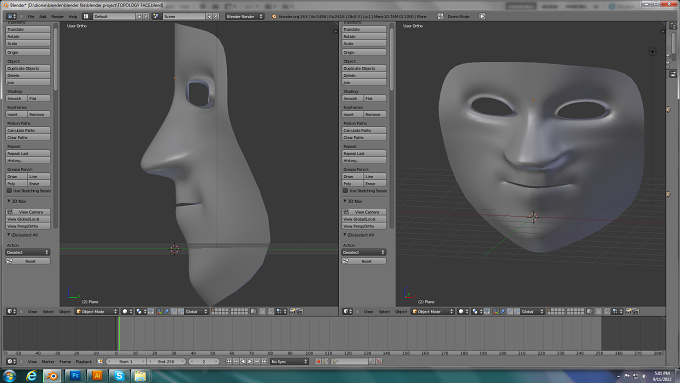Viewport: 680px width, 383px height.
Task: Toggle use preview range clock icon in timeline
Action: coord(100,361)
